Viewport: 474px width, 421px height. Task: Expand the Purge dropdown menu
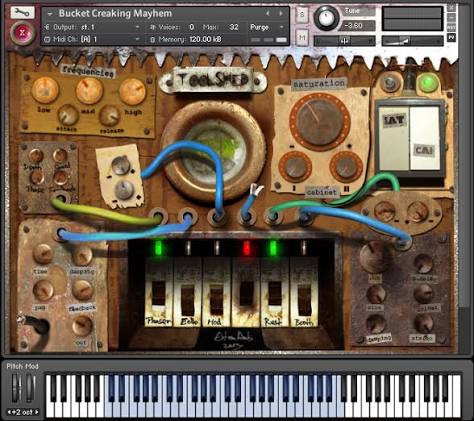coord(267,27)
